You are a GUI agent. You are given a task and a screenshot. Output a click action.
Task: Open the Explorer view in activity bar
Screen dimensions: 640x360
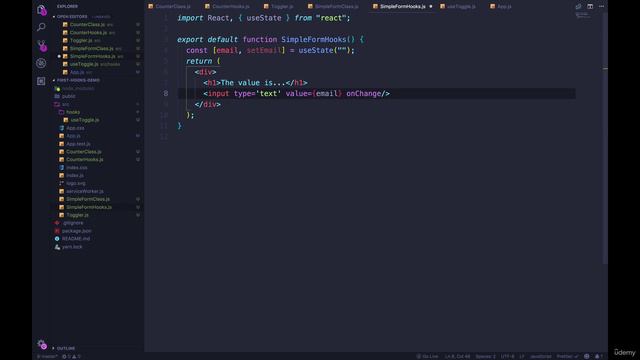point(41,10)
